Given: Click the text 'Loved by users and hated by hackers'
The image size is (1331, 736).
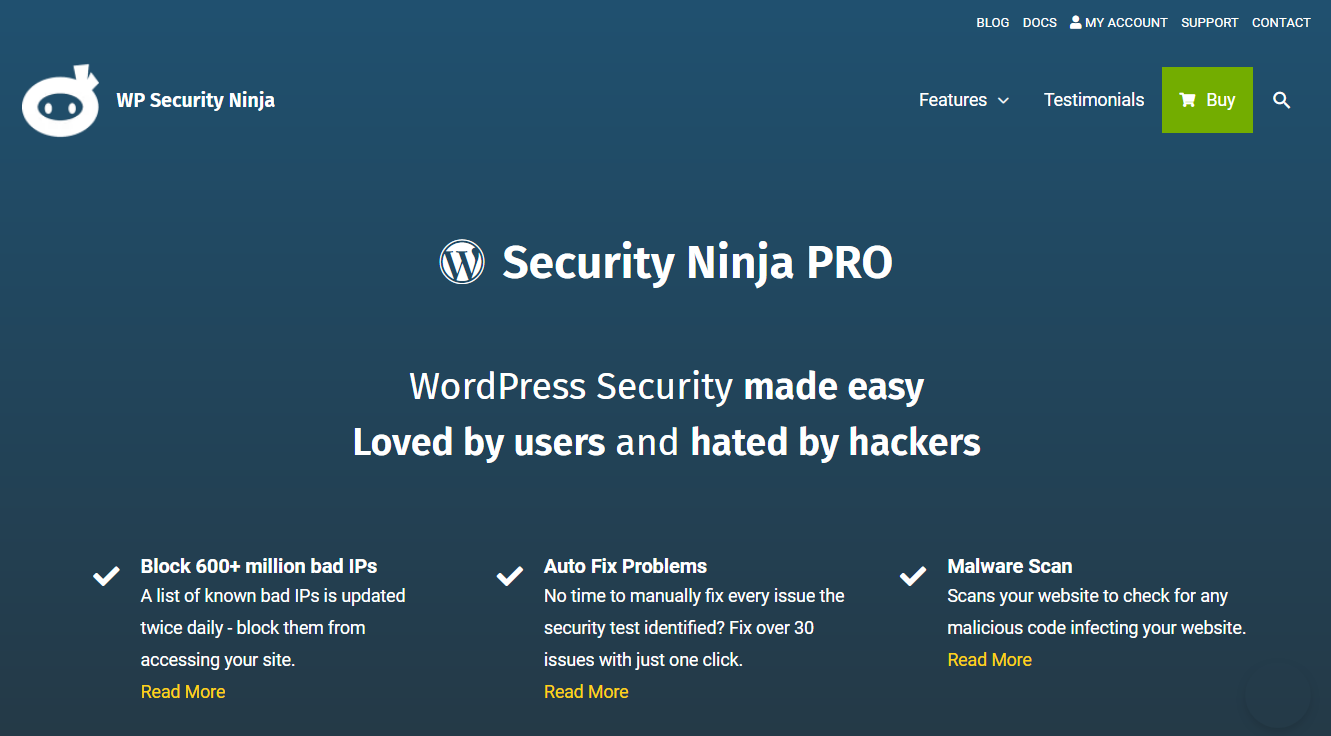Looking at the screenshot, I should tap(666, 442).
